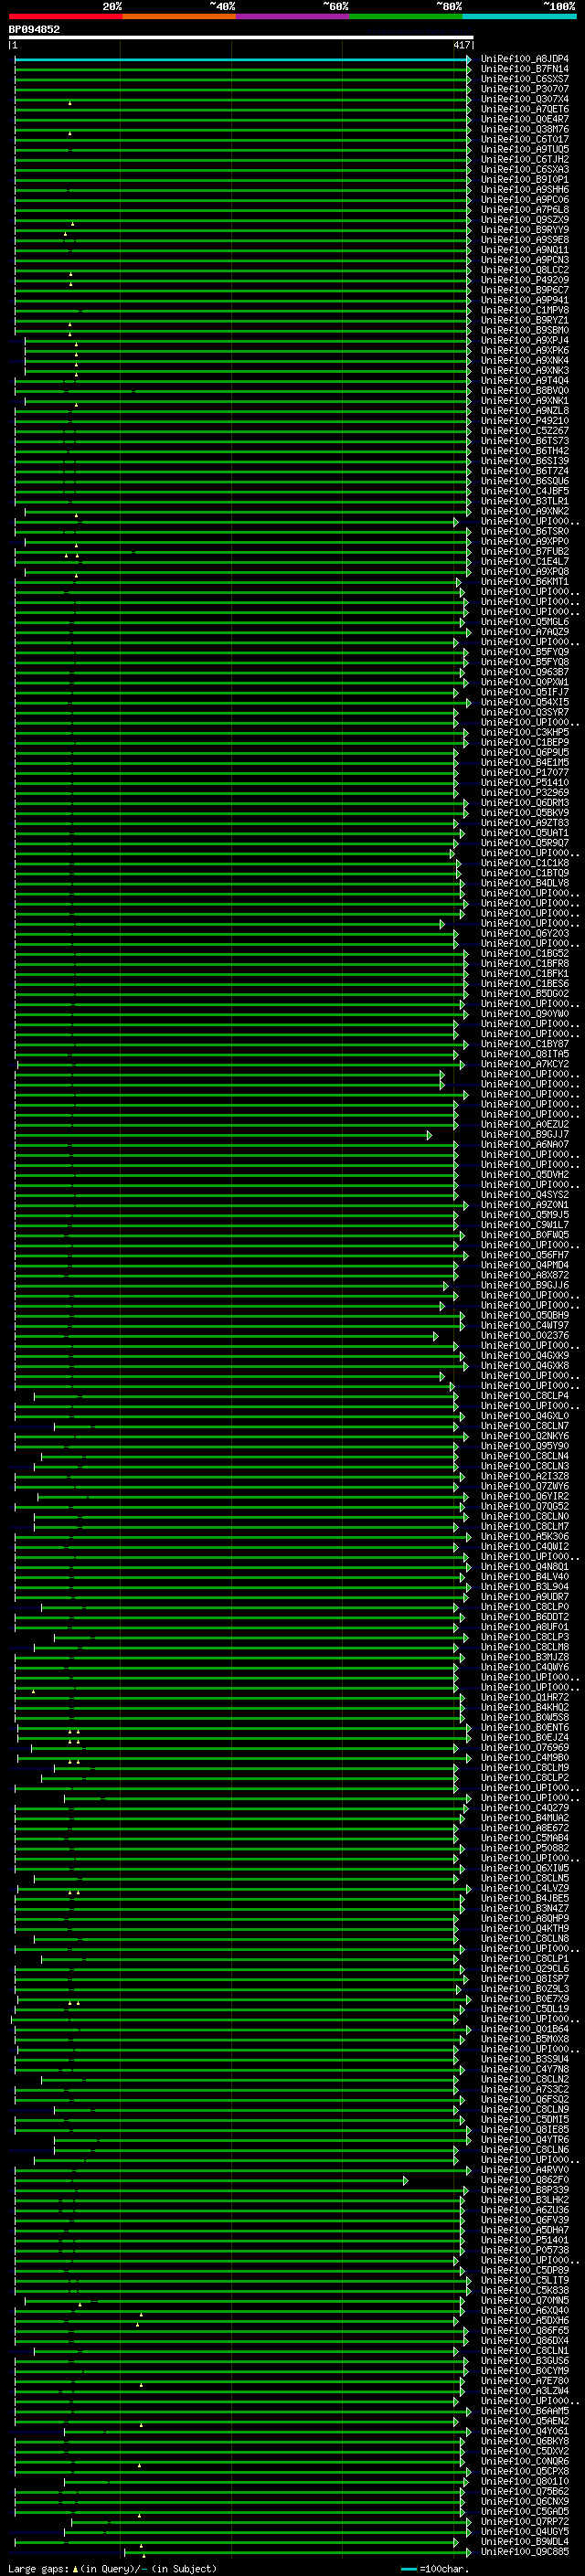Click the orange ~40% identity legend segment
The image size is (585, 2576).
tap(179, 16)
